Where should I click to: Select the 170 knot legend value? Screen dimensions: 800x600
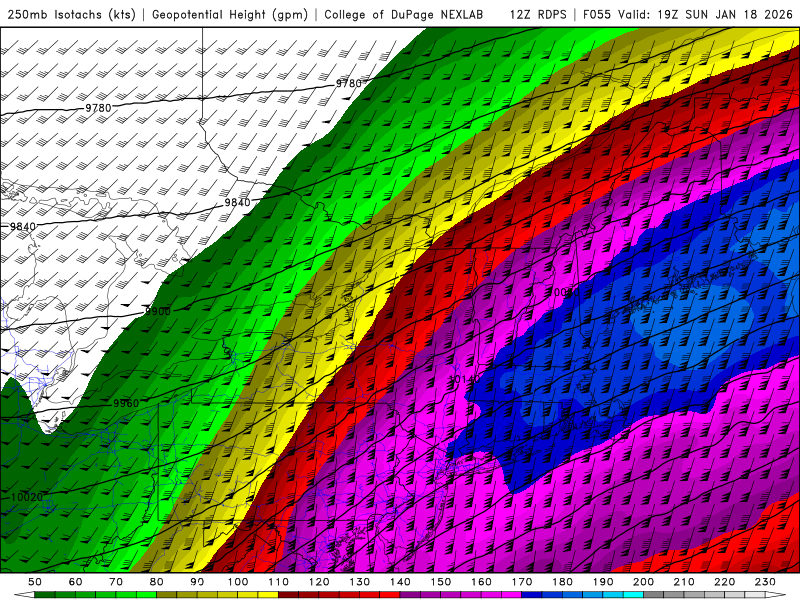tap(522, 582)
